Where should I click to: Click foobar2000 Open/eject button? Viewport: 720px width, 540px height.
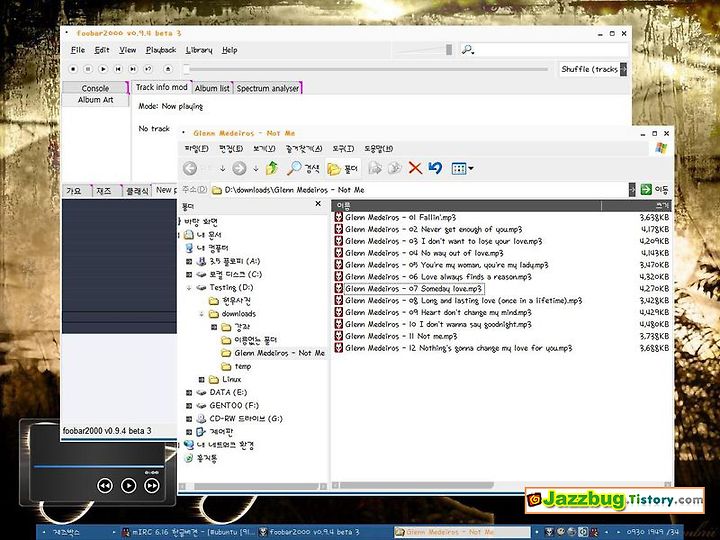pyautogui.click(x=168, y=69)
